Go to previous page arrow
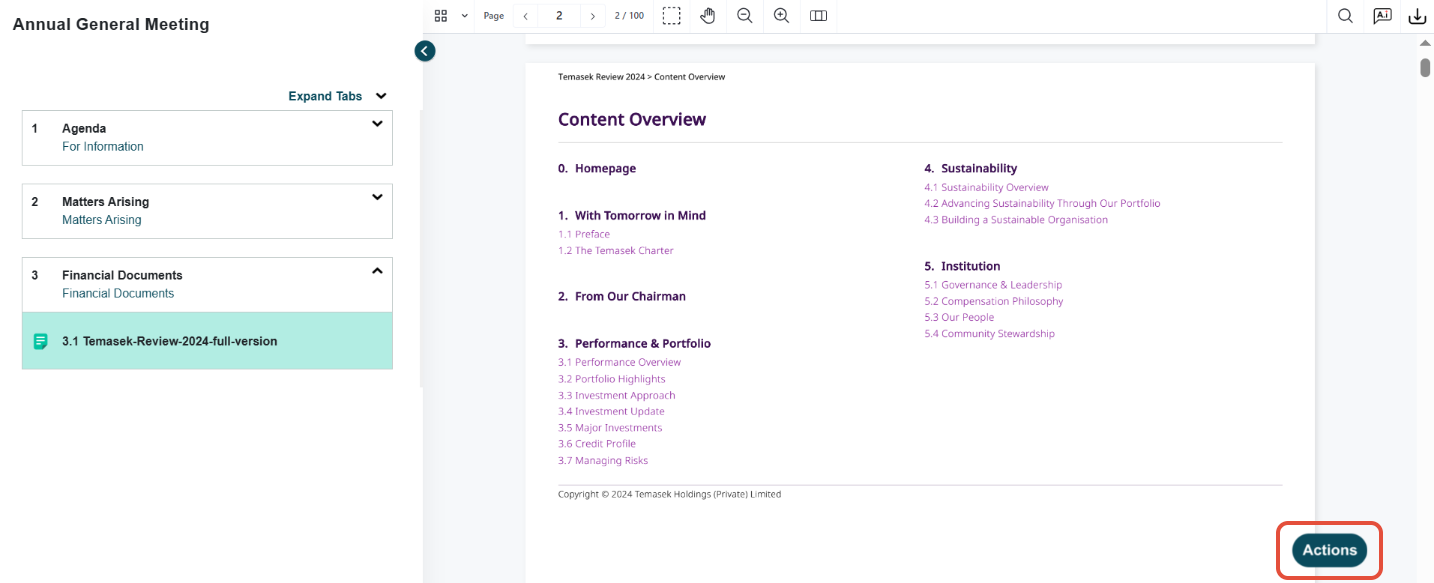The height and width of the screenshot is (583, 1434). [x=526, y=16]
